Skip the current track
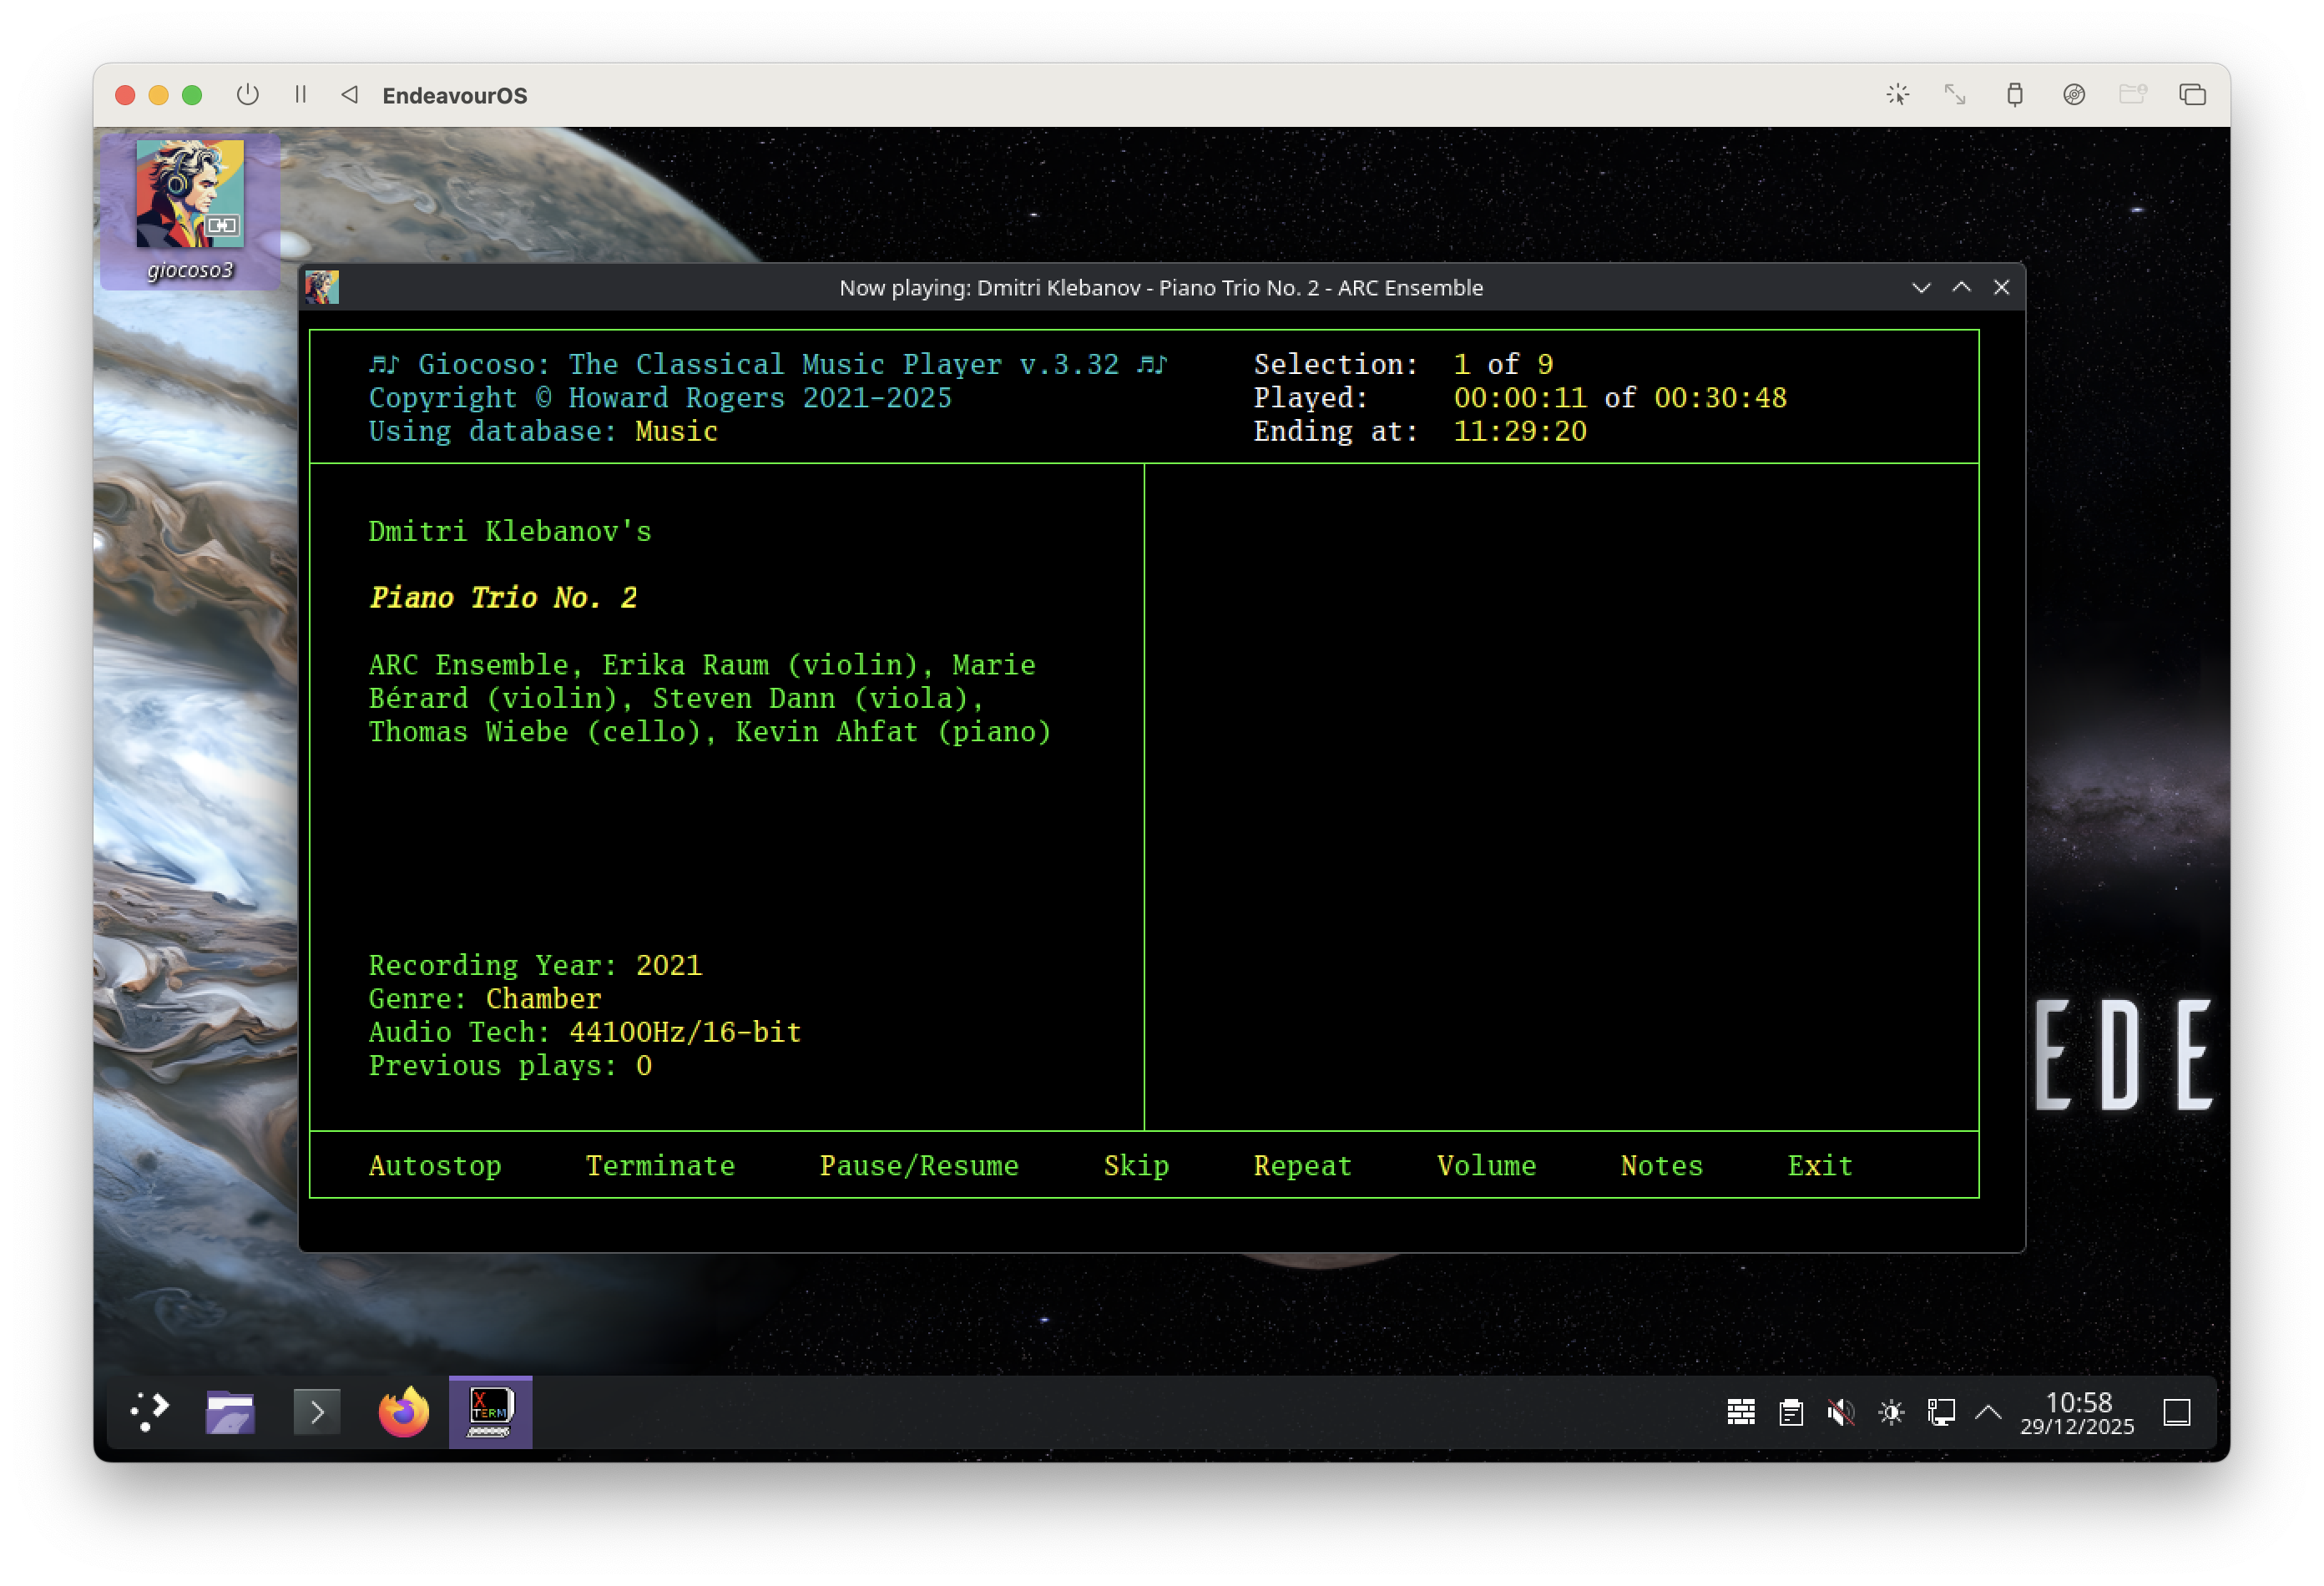Viewport: 2324px width, 1586px height. (1136, 1165)
